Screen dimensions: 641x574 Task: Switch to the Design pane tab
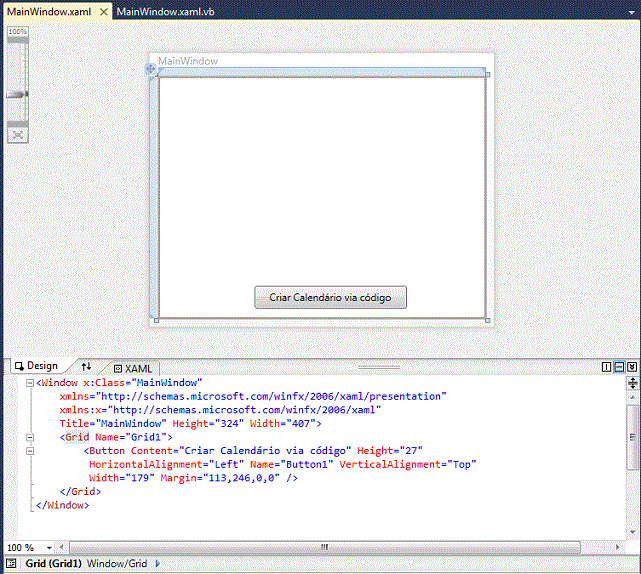click(37, 366)
